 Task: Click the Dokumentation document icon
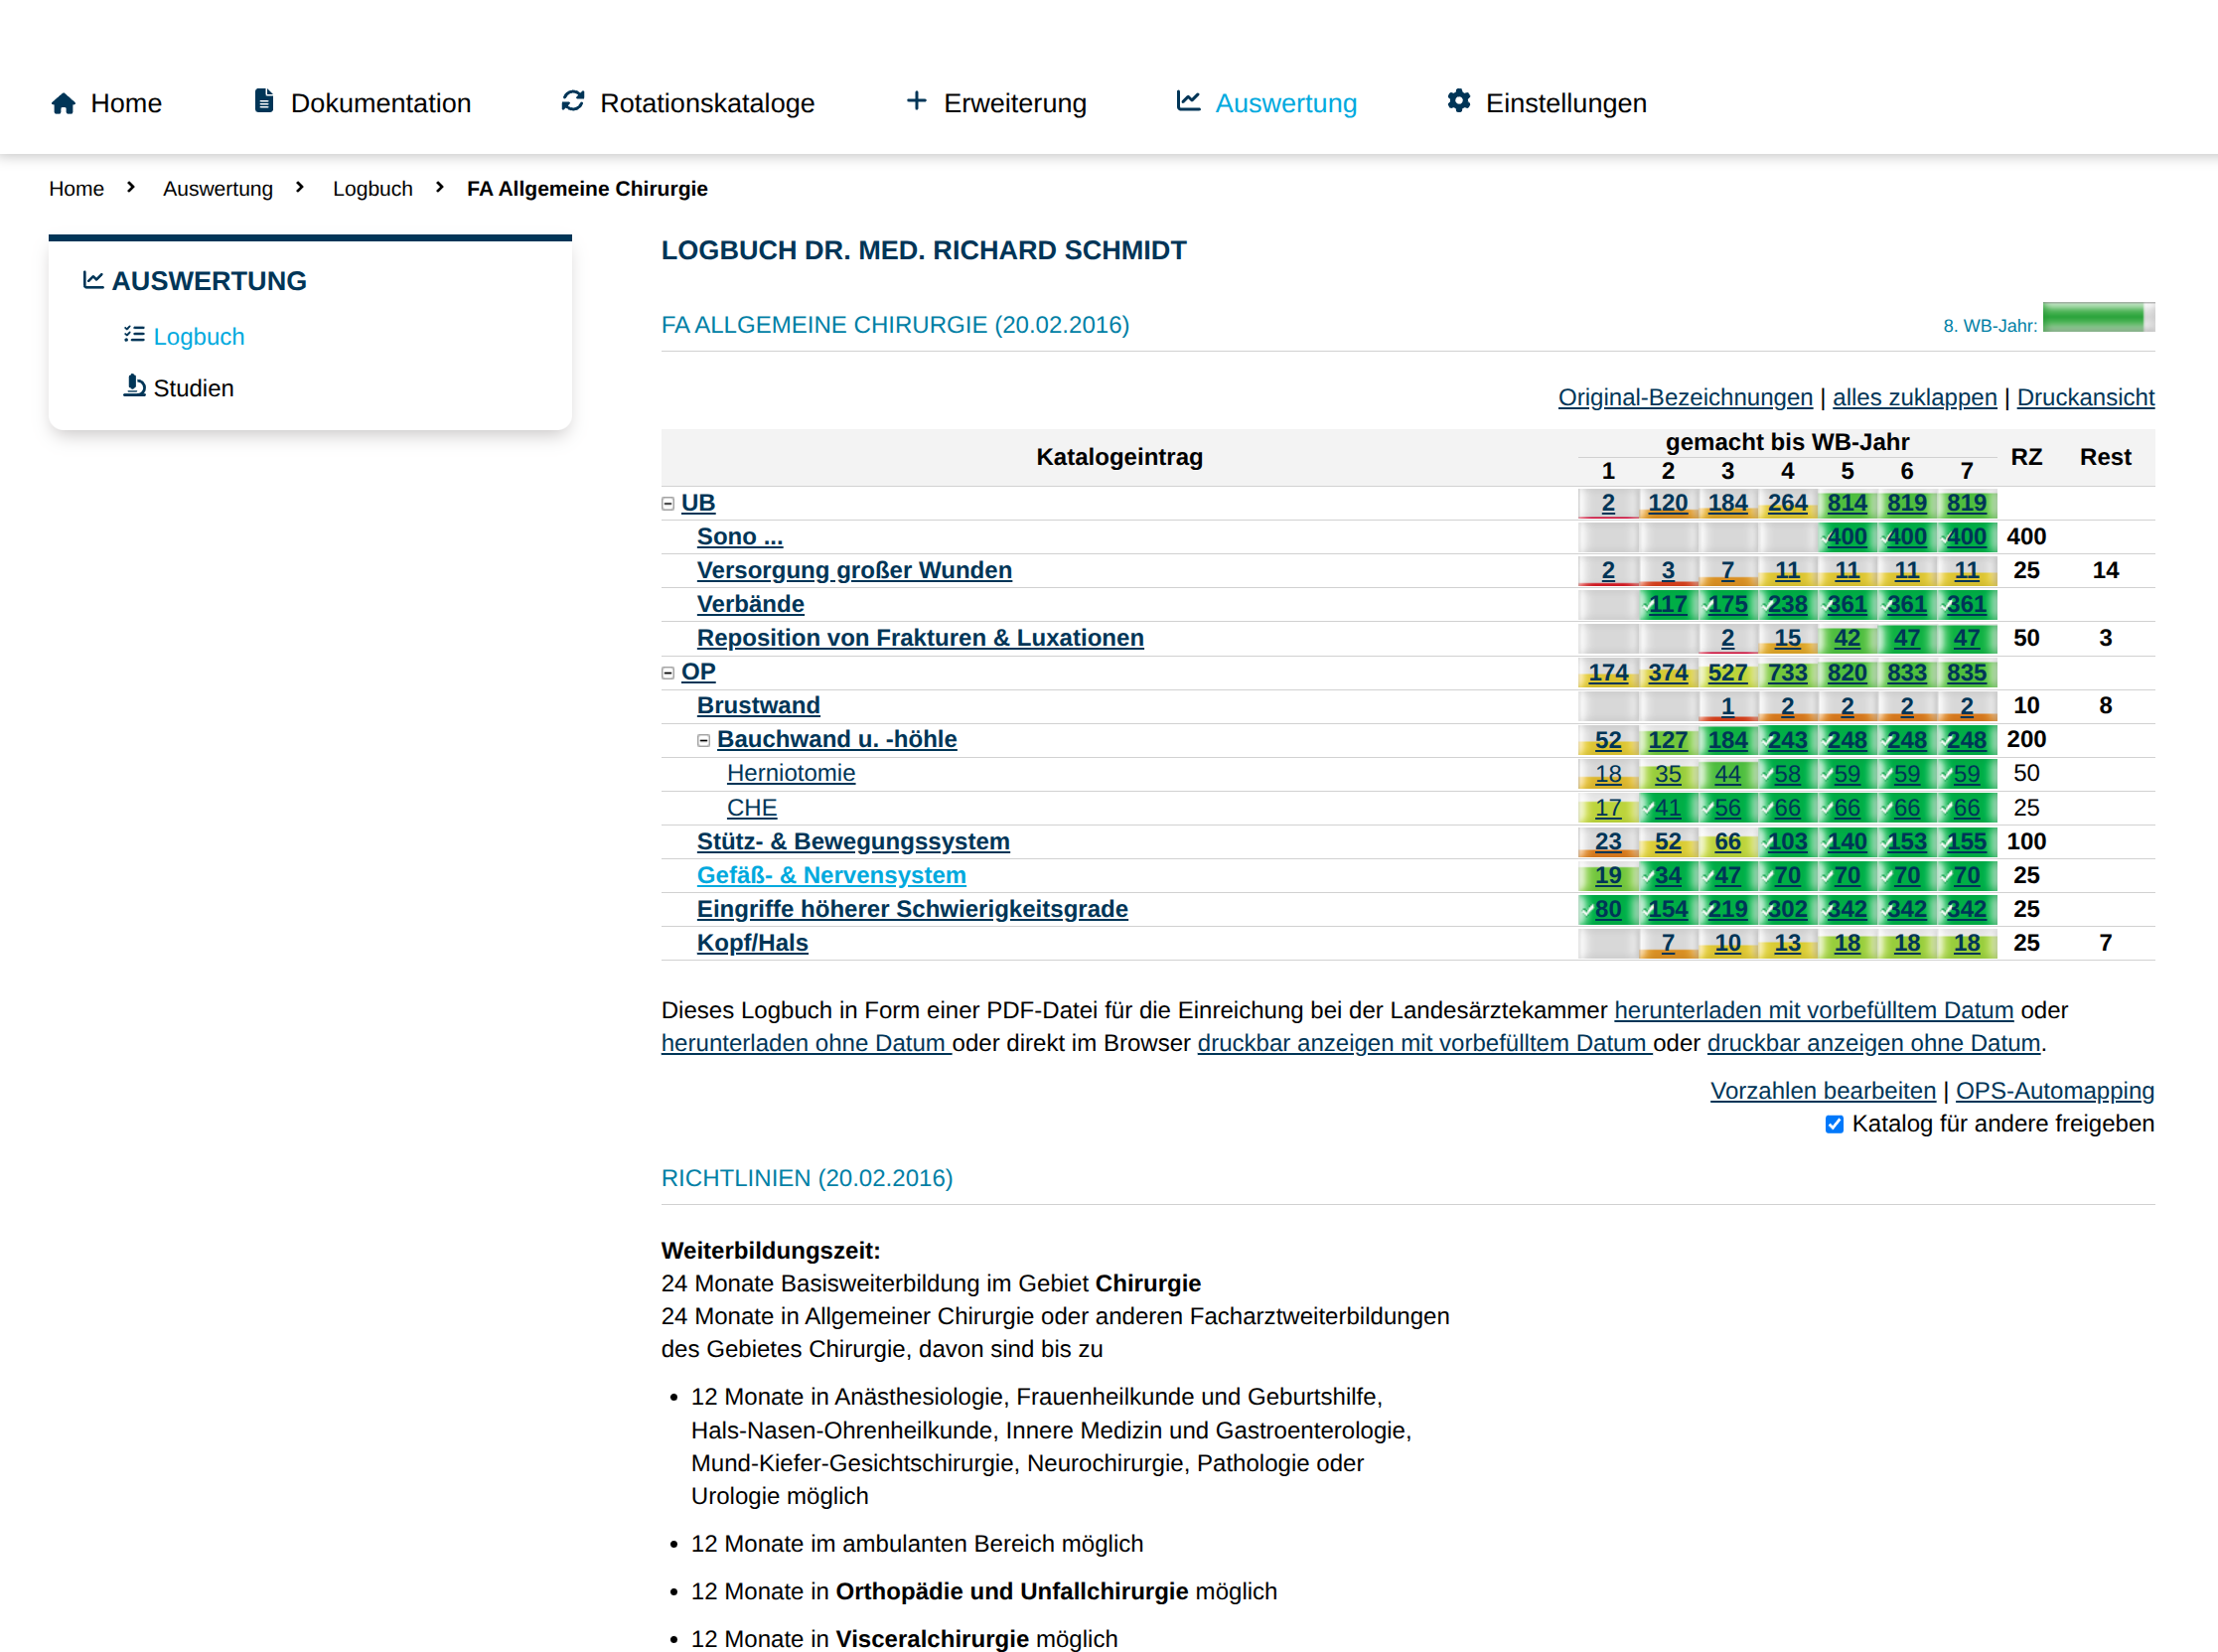264,101
